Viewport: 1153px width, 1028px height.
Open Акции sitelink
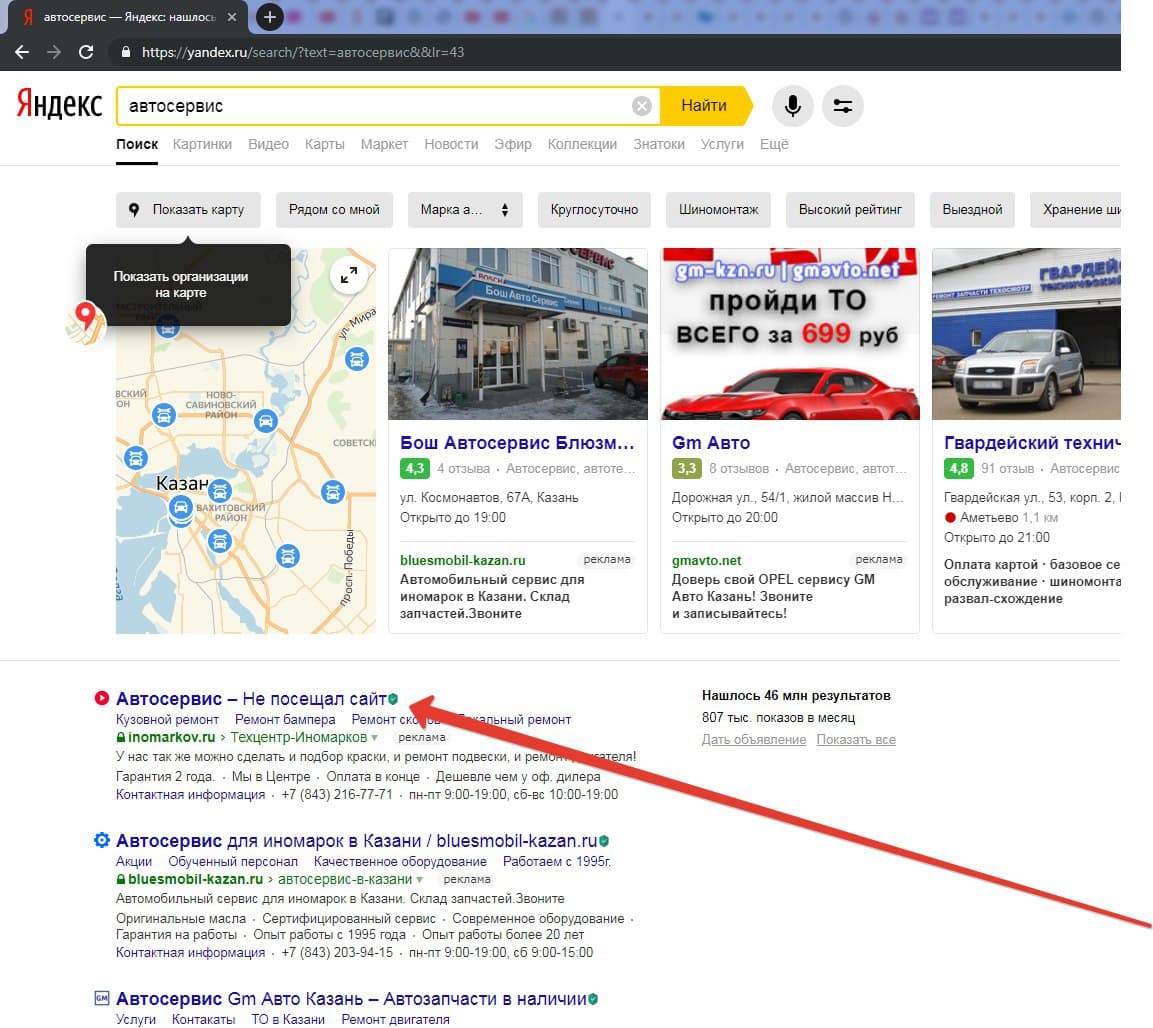[x=134, y=861]
